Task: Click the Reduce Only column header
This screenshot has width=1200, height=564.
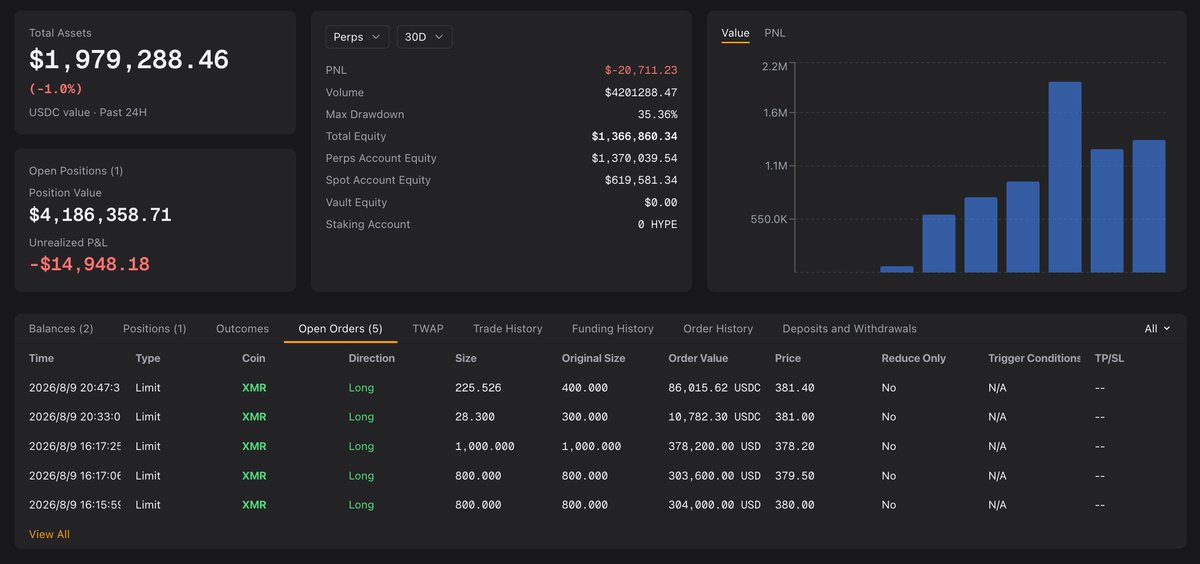Action: point(913,358)
